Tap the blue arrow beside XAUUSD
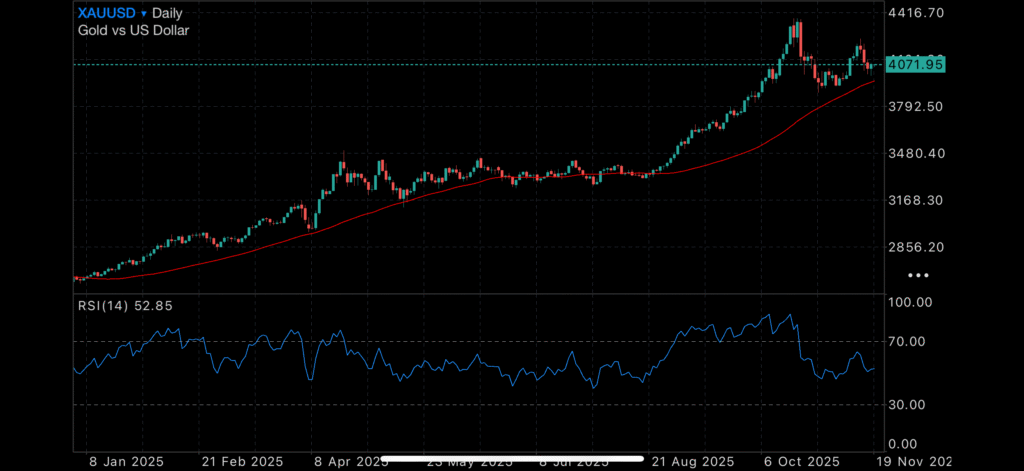The height and width of the screenshot is (471, 1024). coord(144,14)
